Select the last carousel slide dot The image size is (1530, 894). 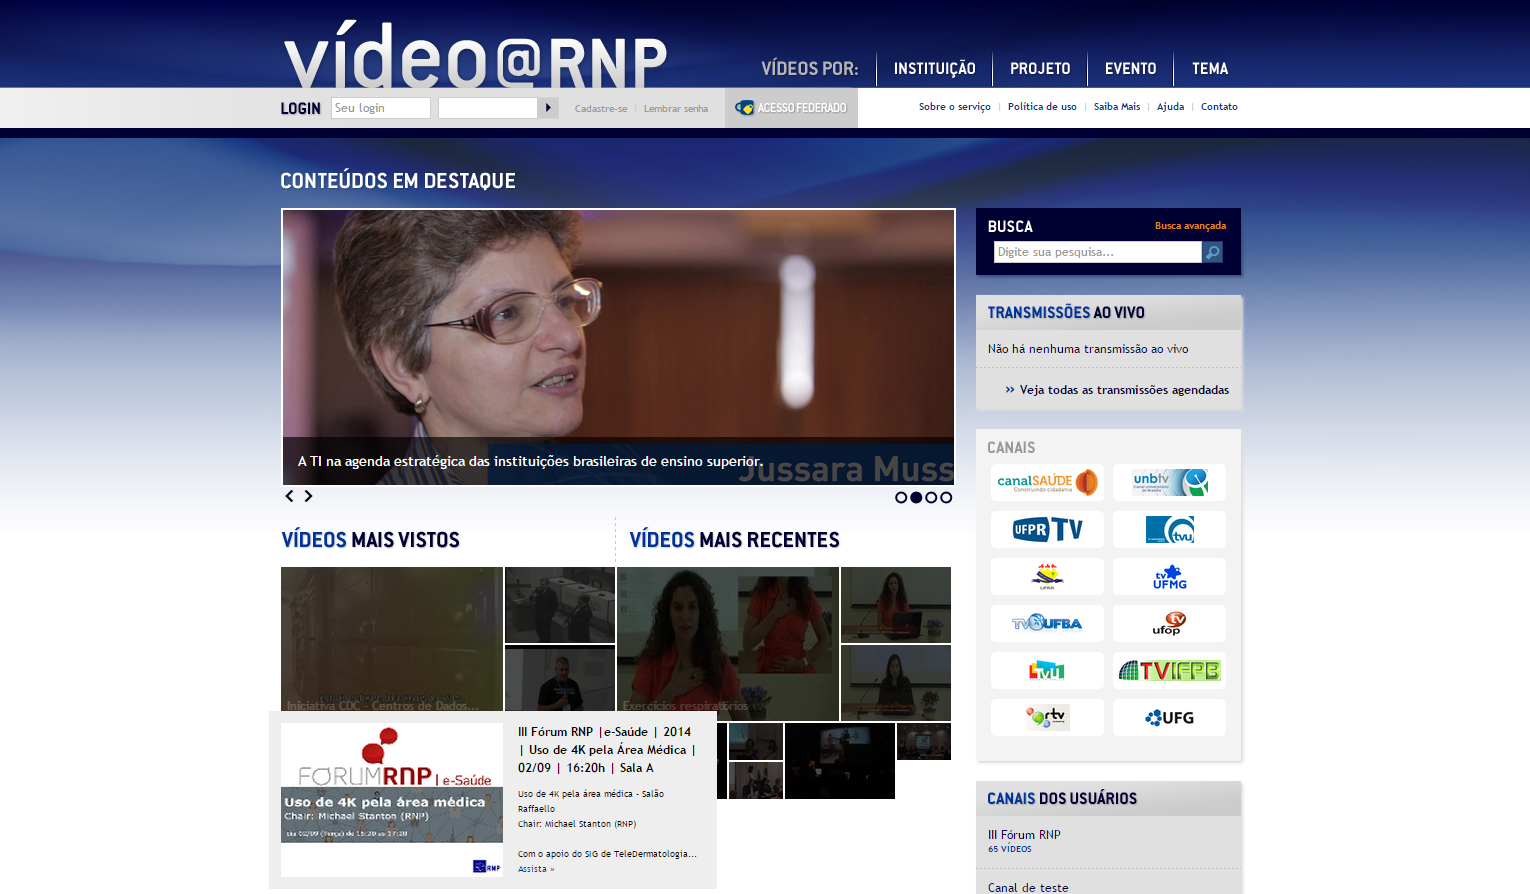pyautogui.click(x=946, y=497)
